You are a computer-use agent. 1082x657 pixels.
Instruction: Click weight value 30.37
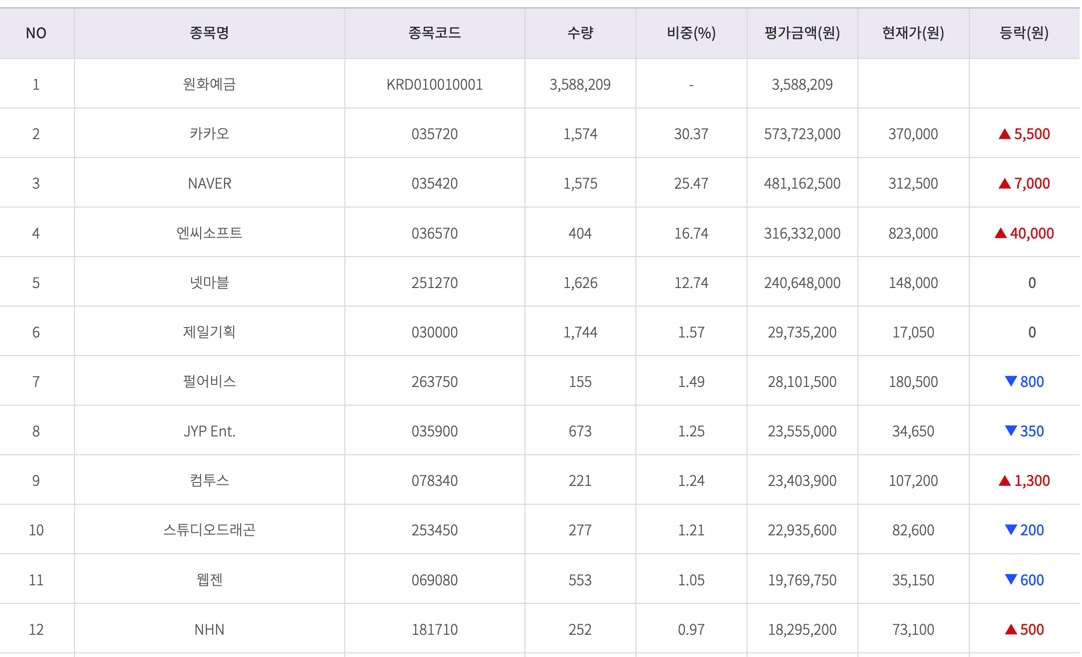pyautogui.click(x=691, y=134)
